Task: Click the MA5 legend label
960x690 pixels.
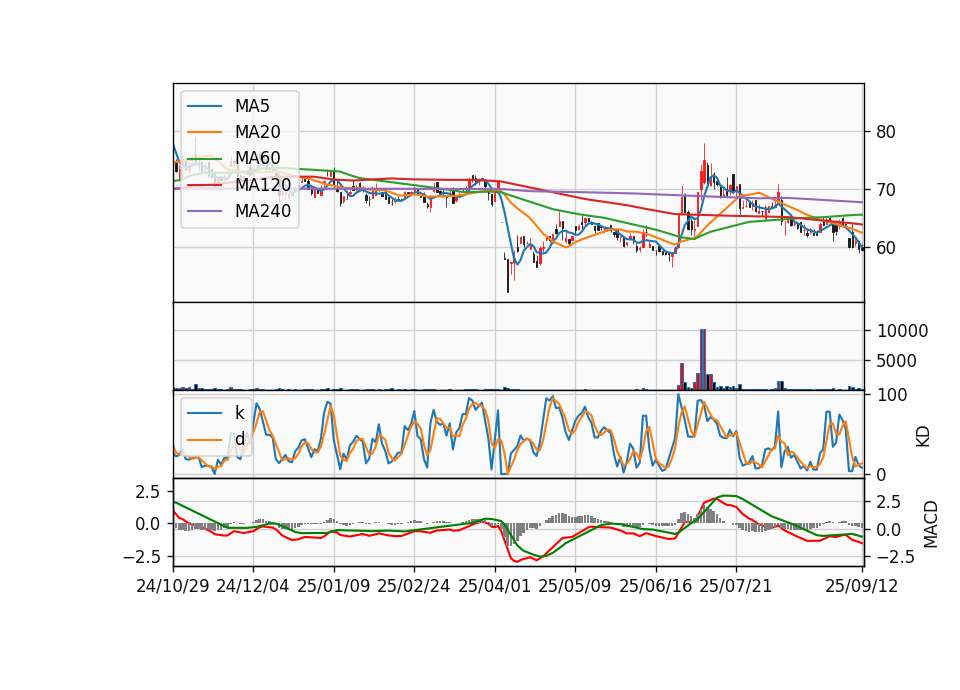Action: pyautogui.click(x=252, y=106)
